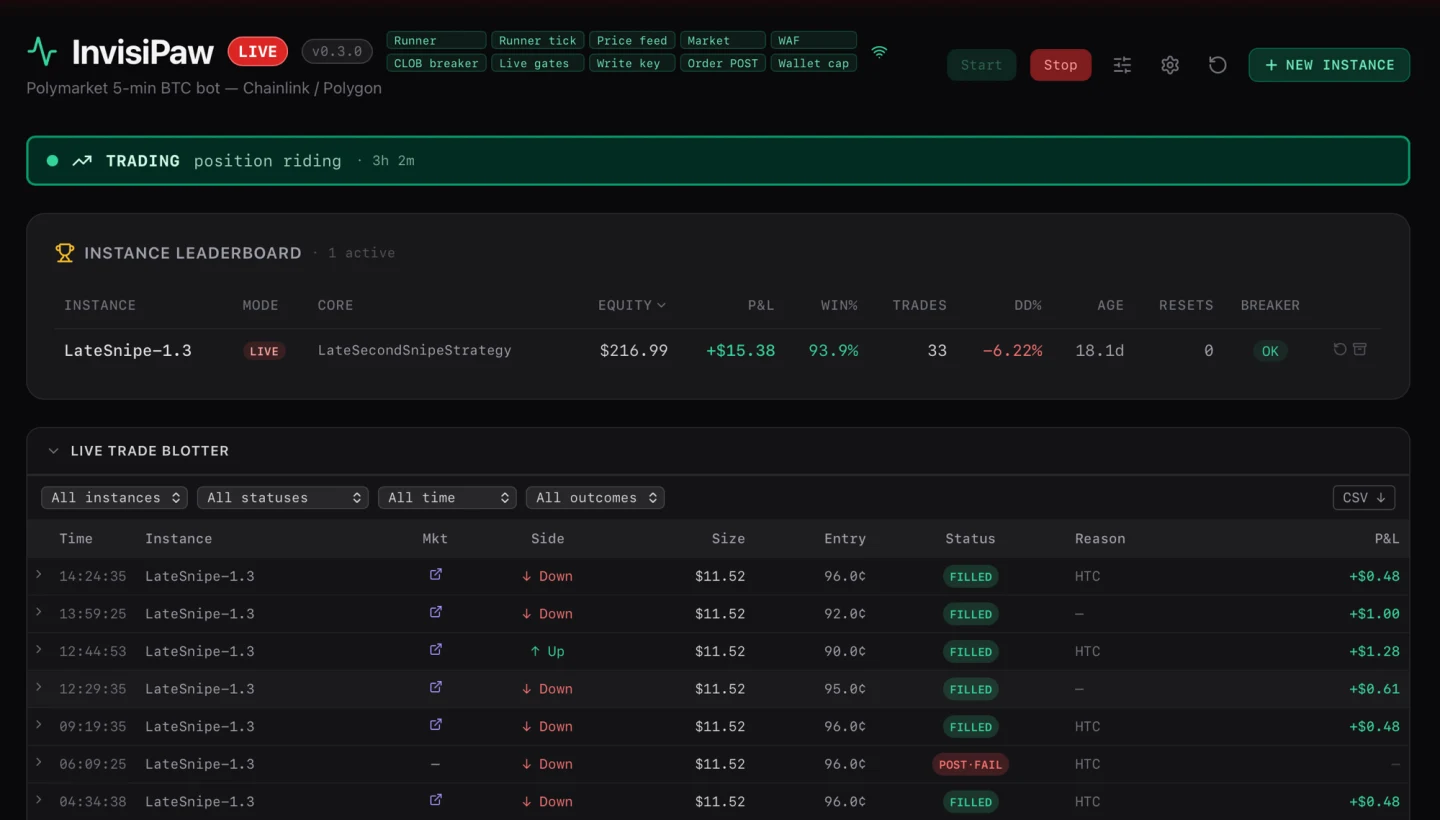Collapse the Live Trade Blotter section
Image resolution: width=1440 pixels, height=820 pixels.
click(54, 451)
